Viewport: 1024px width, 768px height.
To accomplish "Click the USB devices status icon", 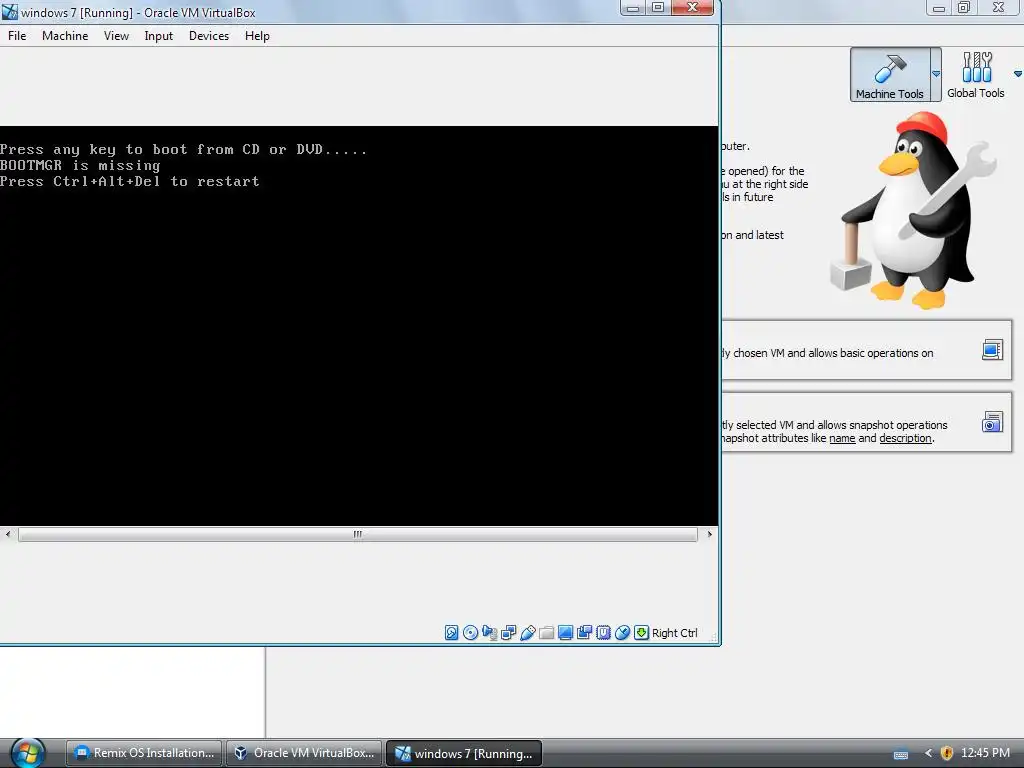I will tap(528, 632).
